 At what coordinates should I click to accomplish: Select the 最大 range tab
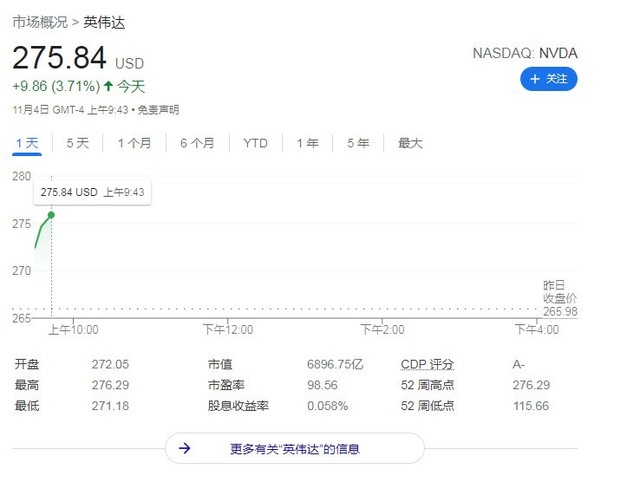coord(410,143)
